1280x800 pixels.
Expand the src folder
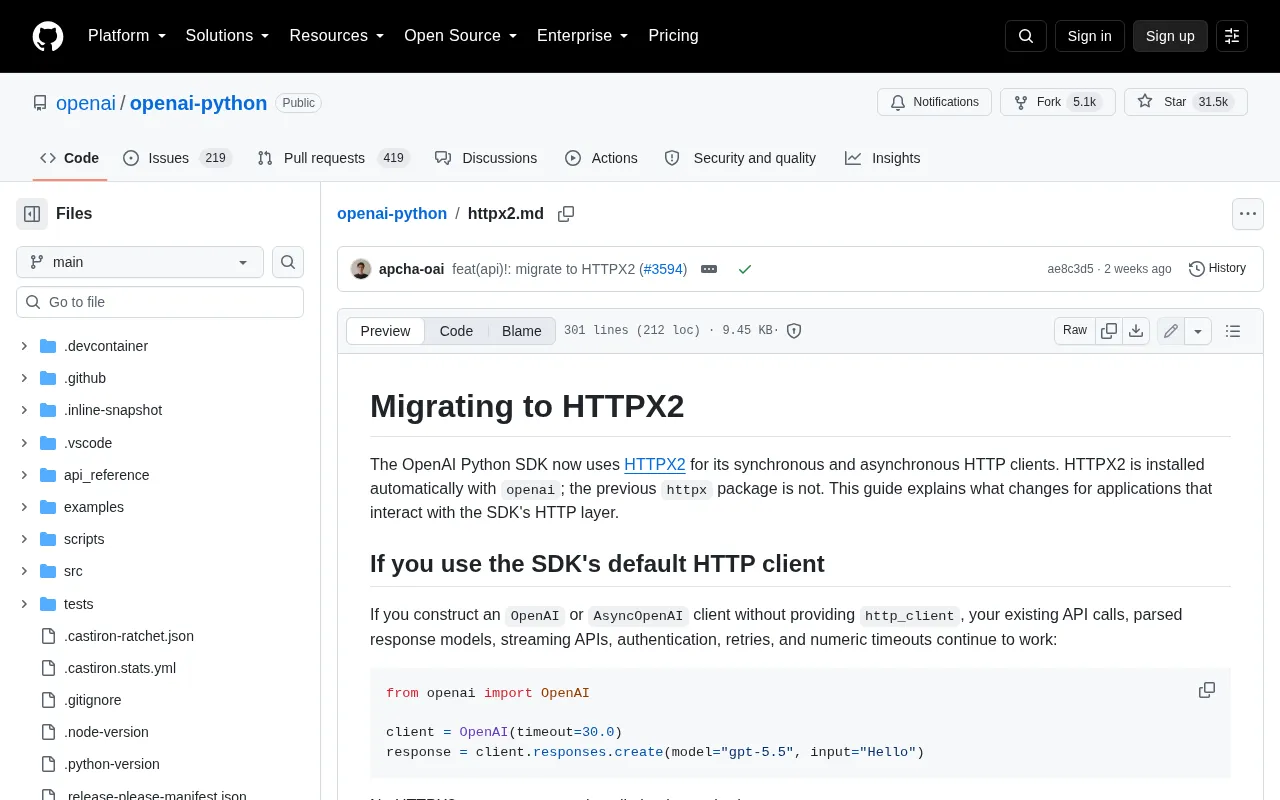24,571
